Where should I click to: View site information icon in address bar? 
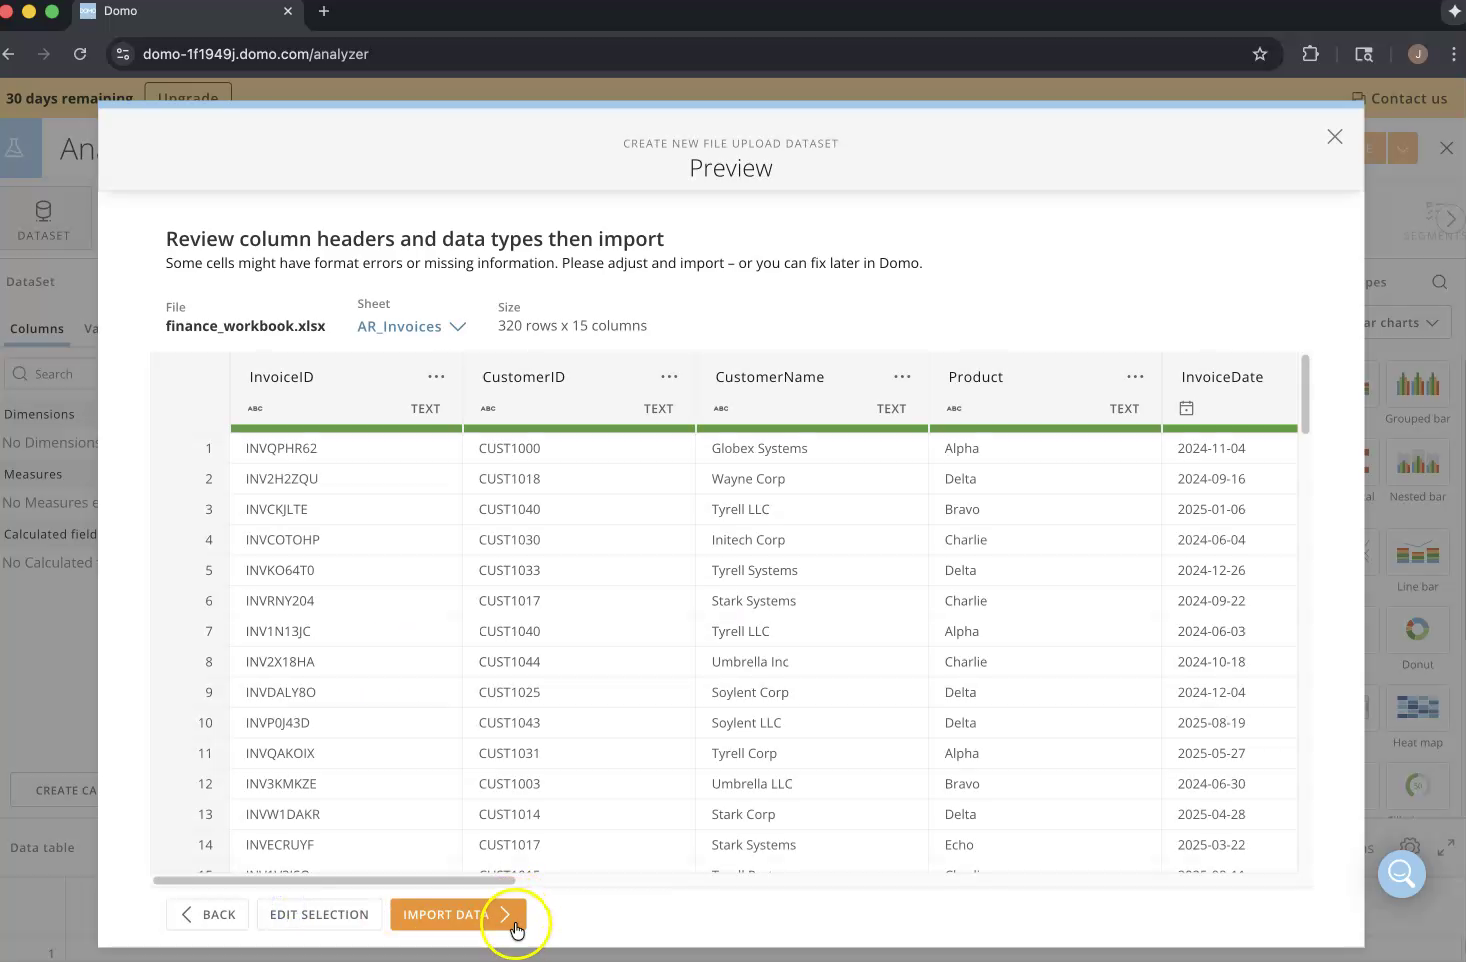pos(123,54)
